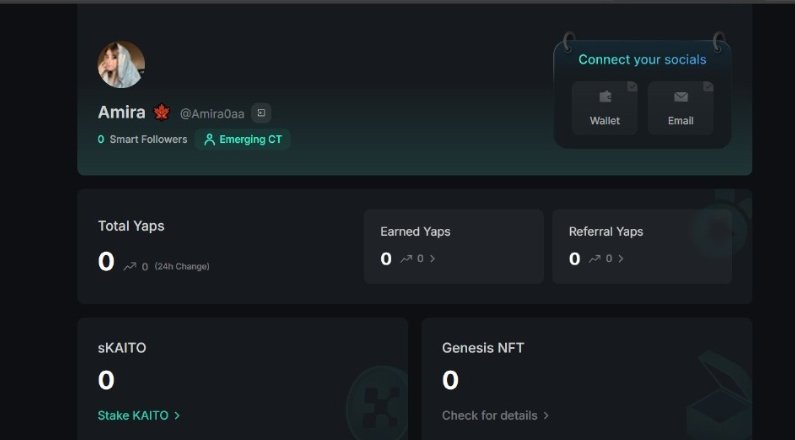This screenshot has height=440, width=795.
Task: Expand Earned Yaps details chevron
Action: coord(432,259)
